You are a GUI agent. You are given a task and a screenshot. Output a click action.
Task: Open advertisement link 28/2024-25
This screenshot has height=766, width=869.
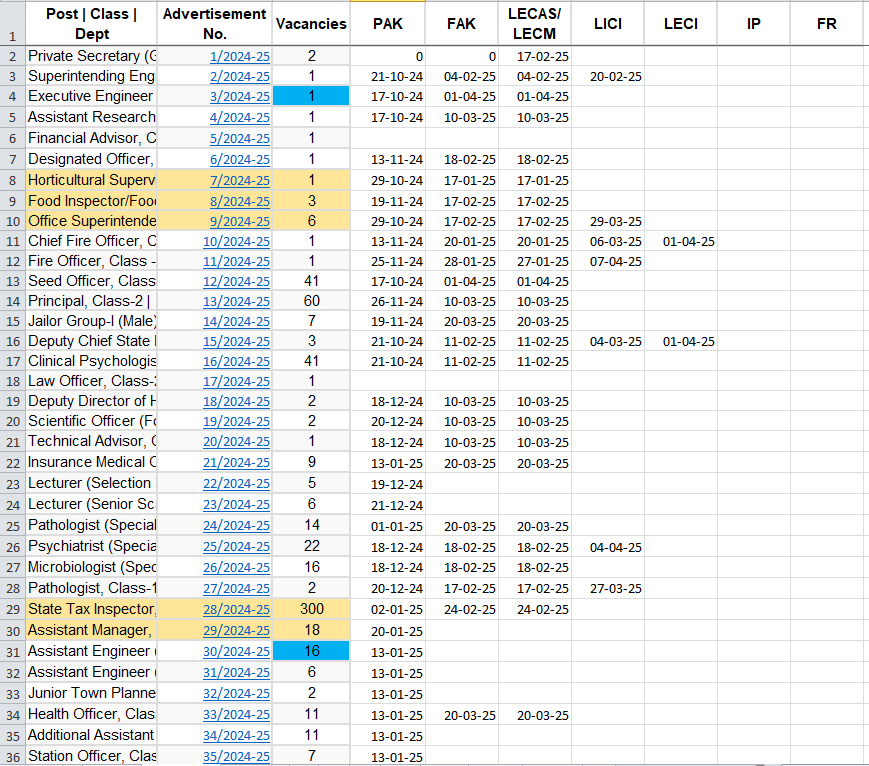coord(236,610)
